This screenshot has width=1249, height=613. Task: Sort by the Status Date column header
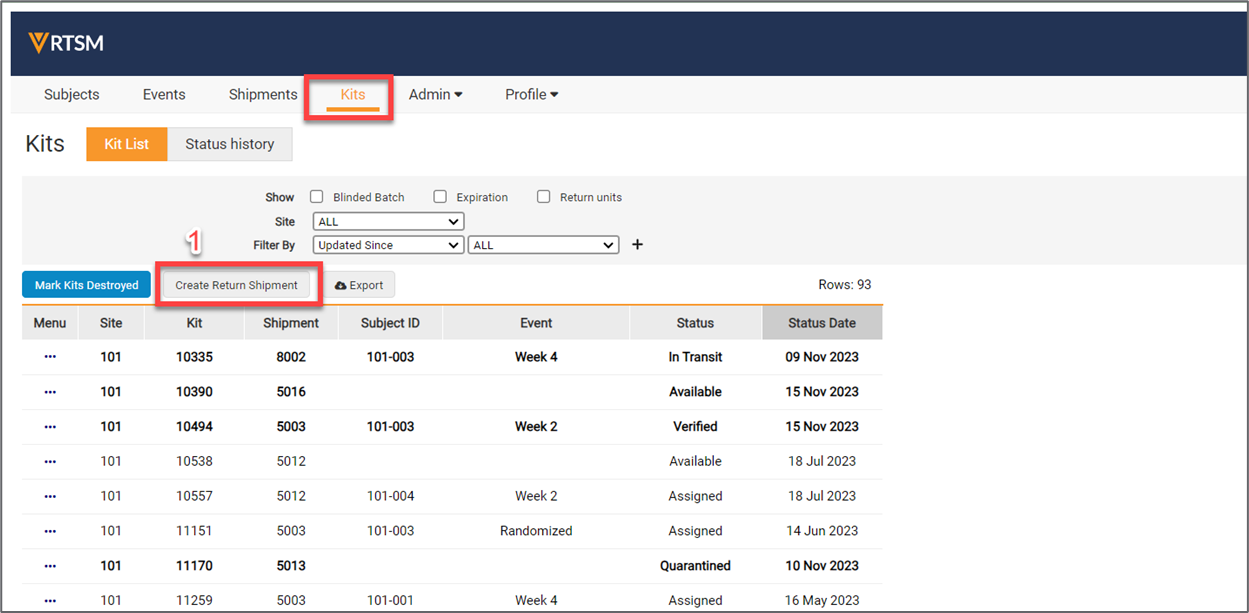(821, 323)
